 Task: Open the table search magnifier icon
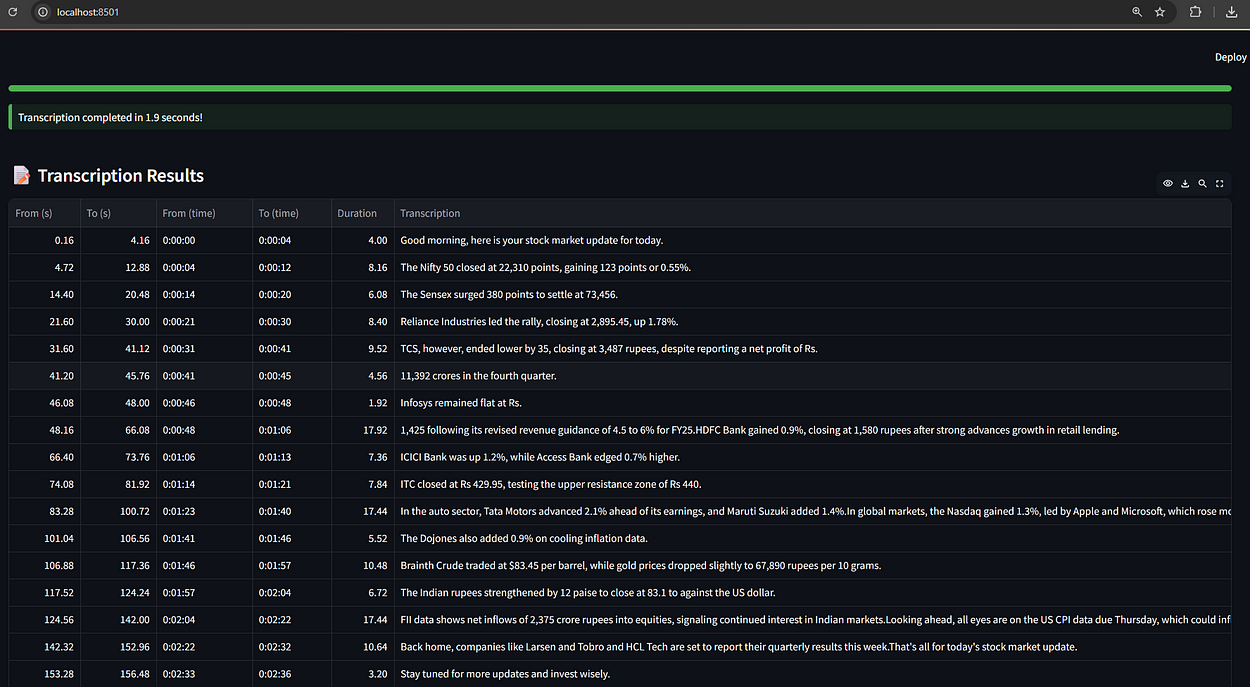point(1202,183)
